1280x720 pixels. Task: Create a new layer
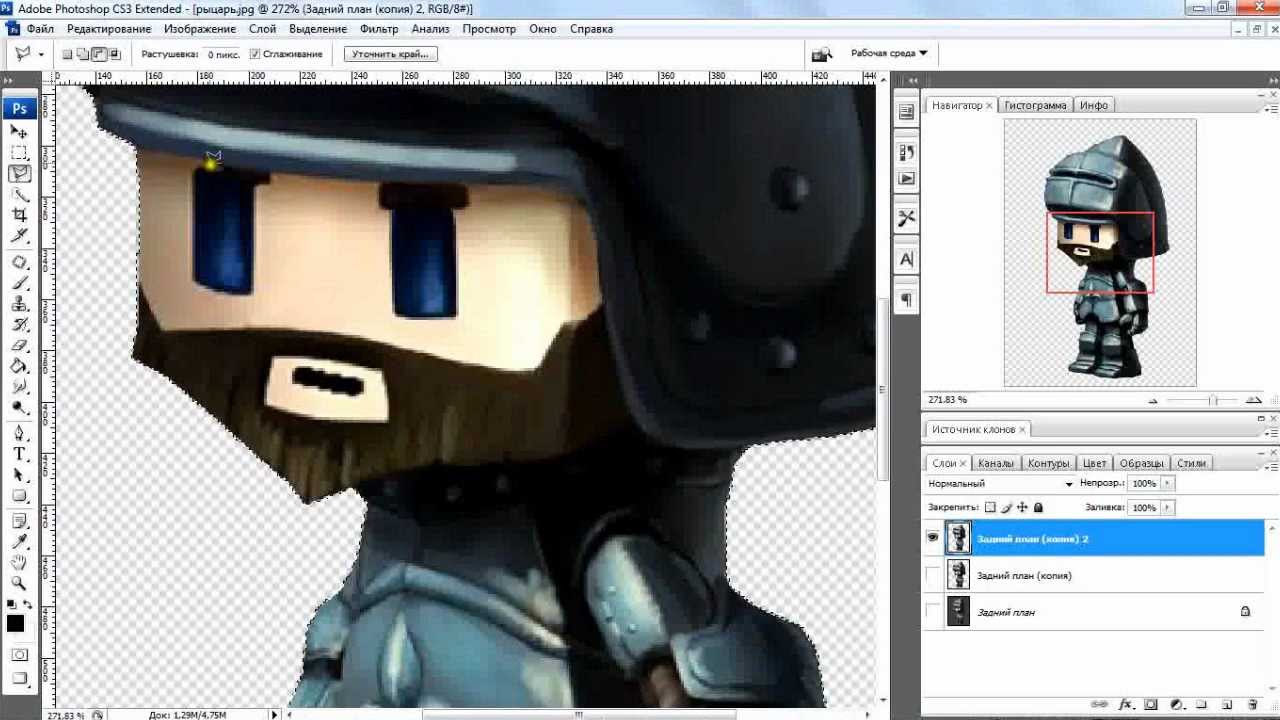tap(1227, 705)
